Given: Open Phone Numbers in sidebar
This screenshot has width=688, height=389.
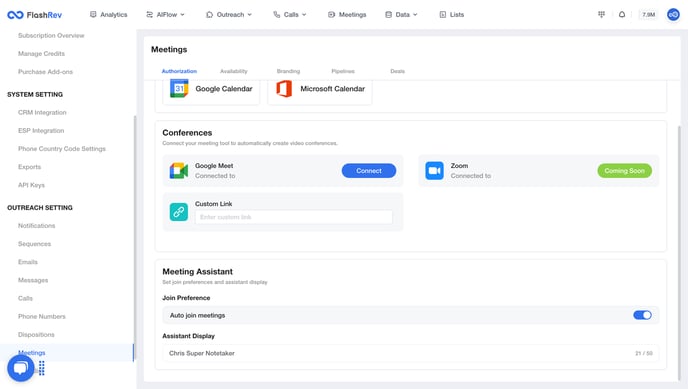Looking at the screenshot, I should click(42, 317).
